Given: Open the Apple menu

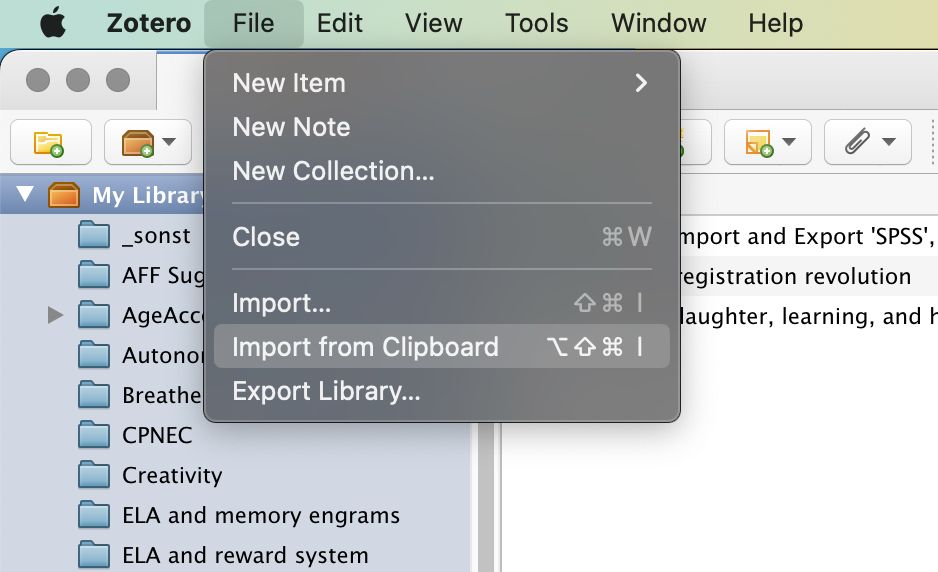Looking at the screenshot, I should (x=53, y=23).
